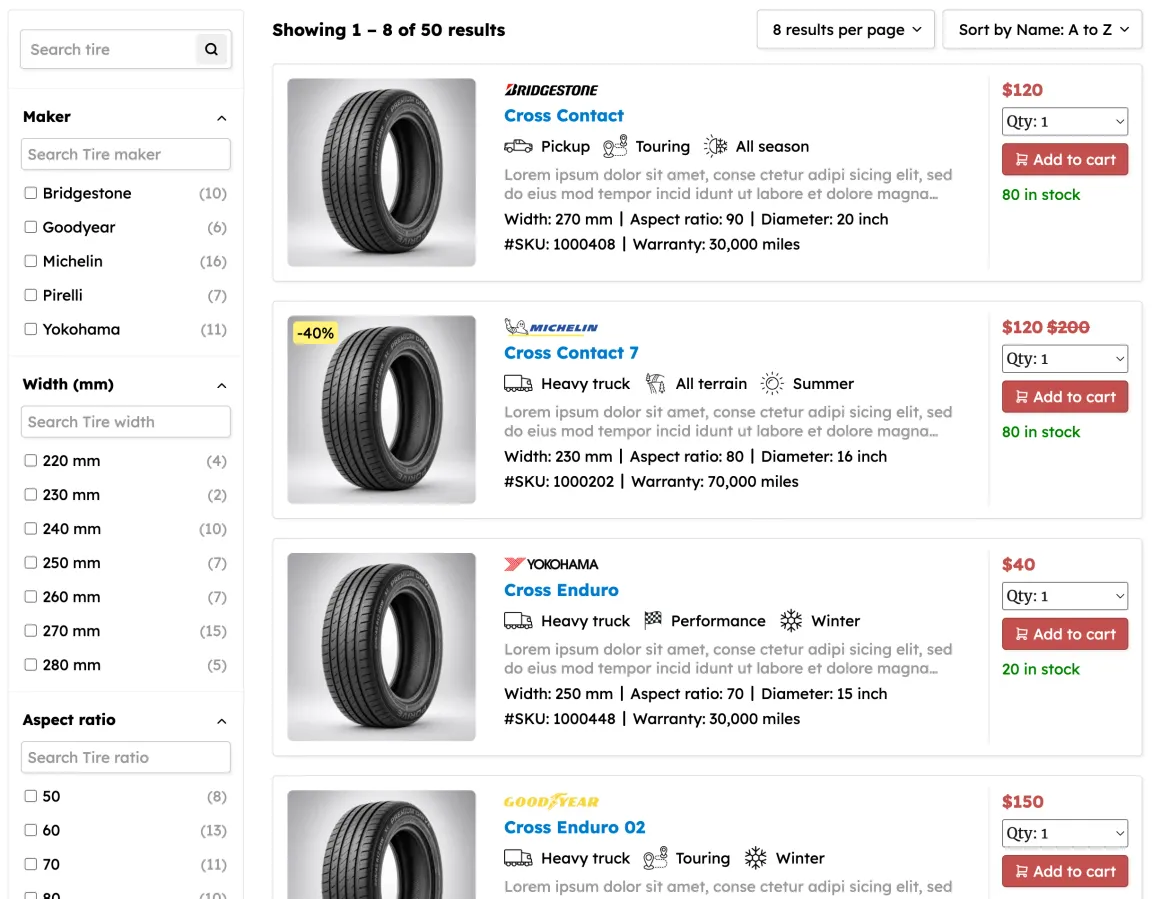Collapse the Maker filter section
This screenshot has width=1152, height=899.
coord(222,118)
